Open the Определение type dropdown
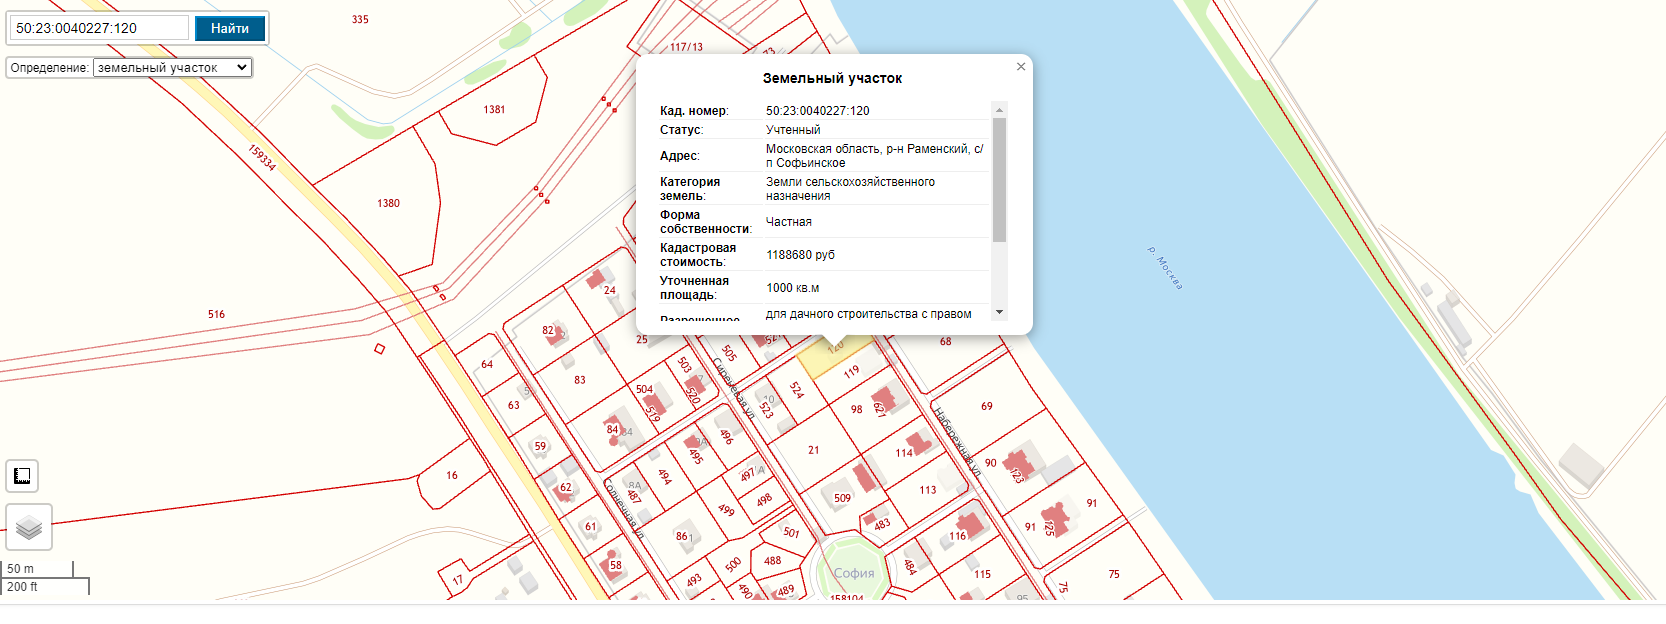1666x624 pixels. point(172,67)
